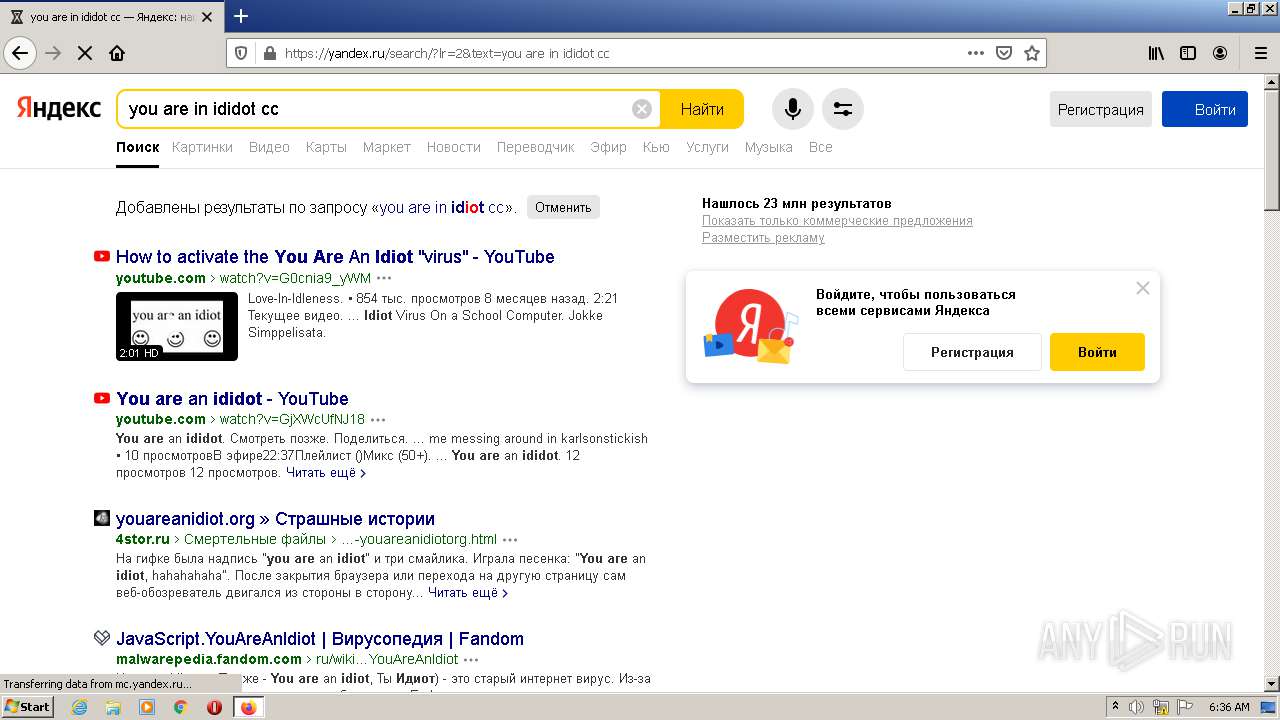Click the Яндекс logo
The height and width of the screenshot is (720, 1280).
[58, 108]
